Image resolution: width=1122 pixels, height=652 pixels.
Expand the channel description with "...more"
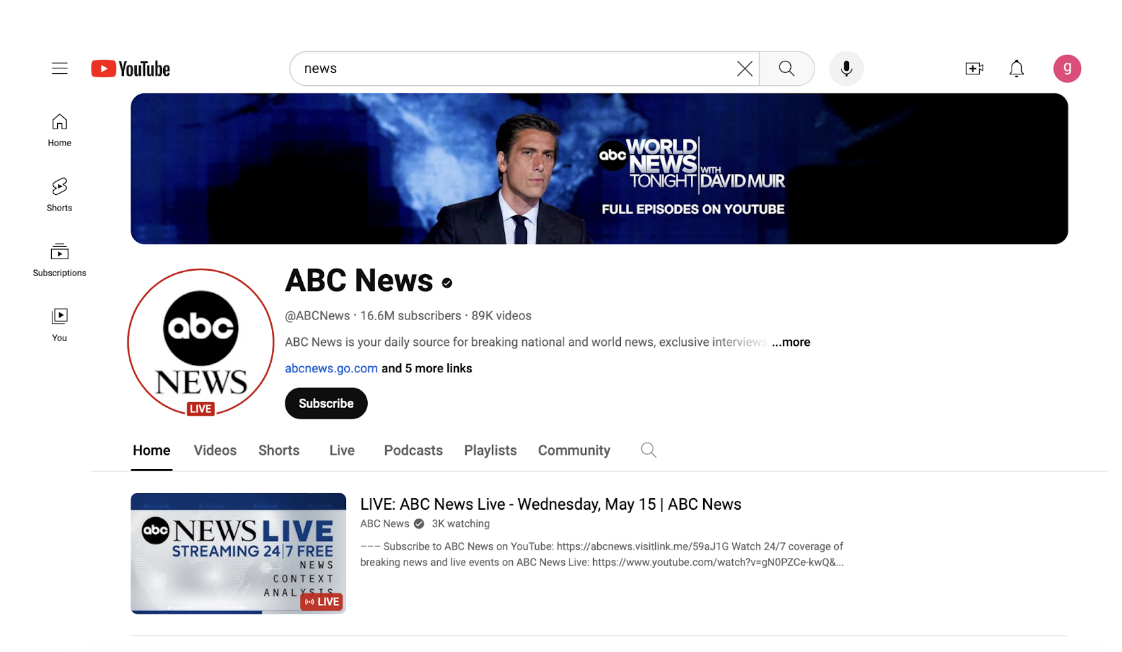click(791, 342)
